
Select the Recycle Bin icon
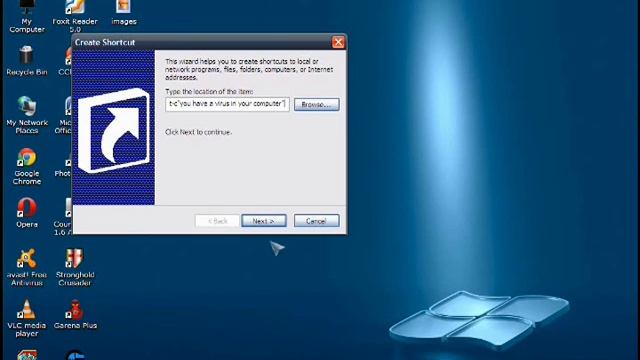click(x=27, y=61)
